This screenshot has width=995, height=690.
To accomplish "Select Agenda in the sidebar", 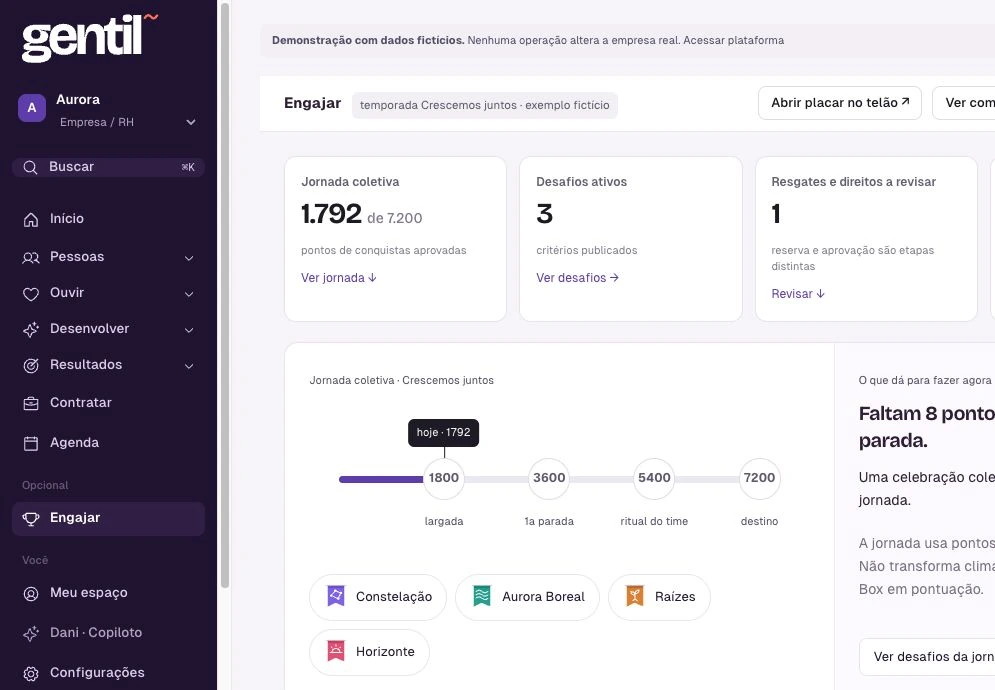I will [x=108, y=443].
